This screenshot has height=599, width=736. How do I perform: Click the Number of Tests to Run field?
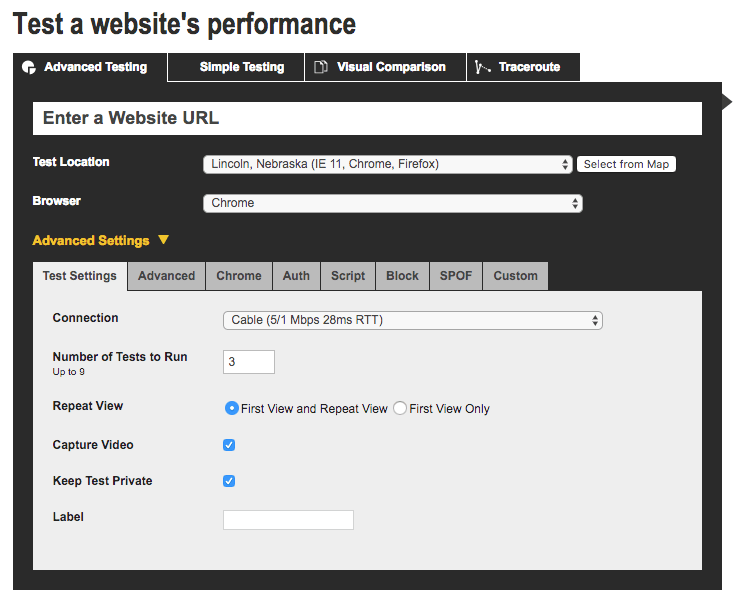point(249,362)
